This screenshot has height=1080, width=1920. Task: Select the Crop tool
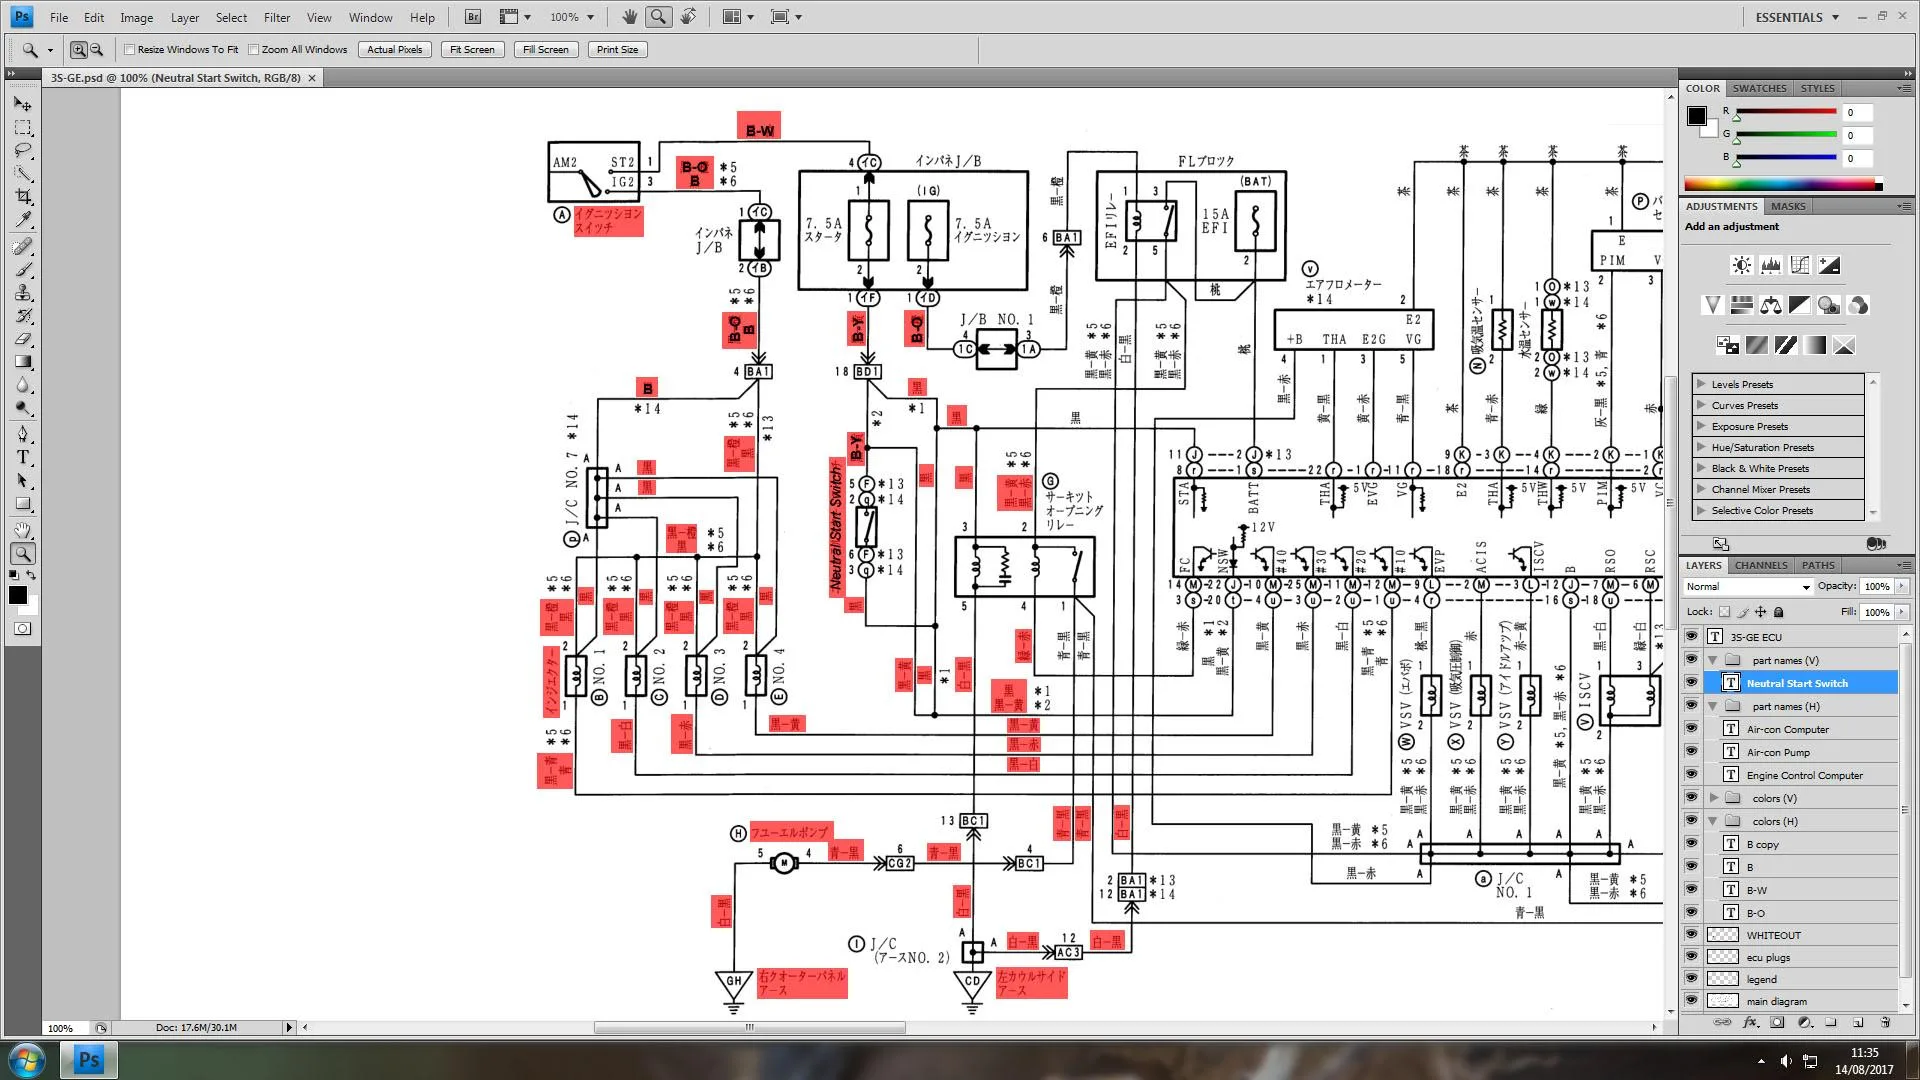click(x=23, y=197)
